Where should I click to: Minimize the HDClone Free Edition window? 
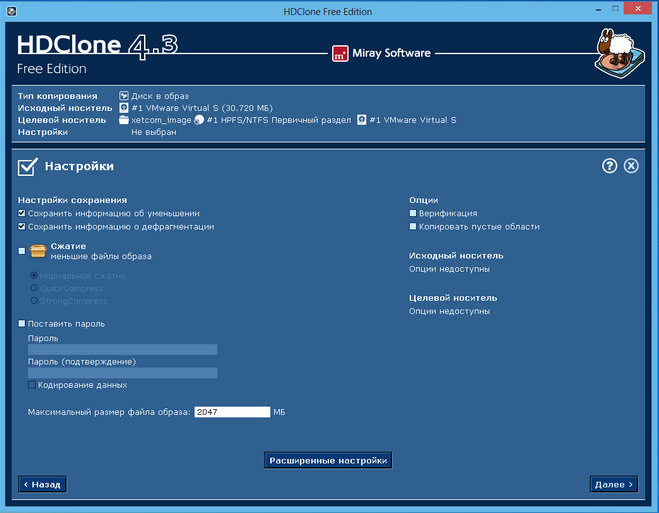coord(598,9)
